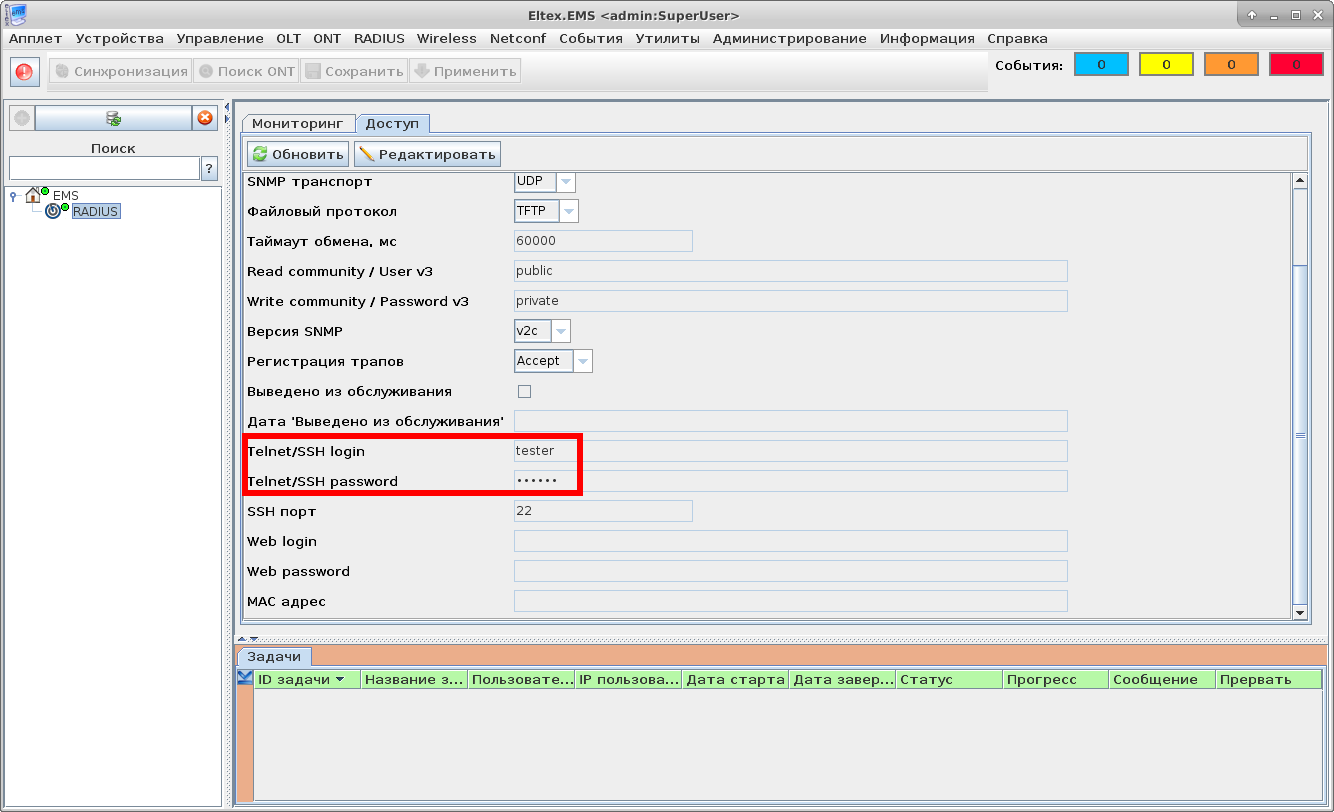Toggle the Выведено из обслуживания checkbox
1334x812 pixels.
(524, 391)
